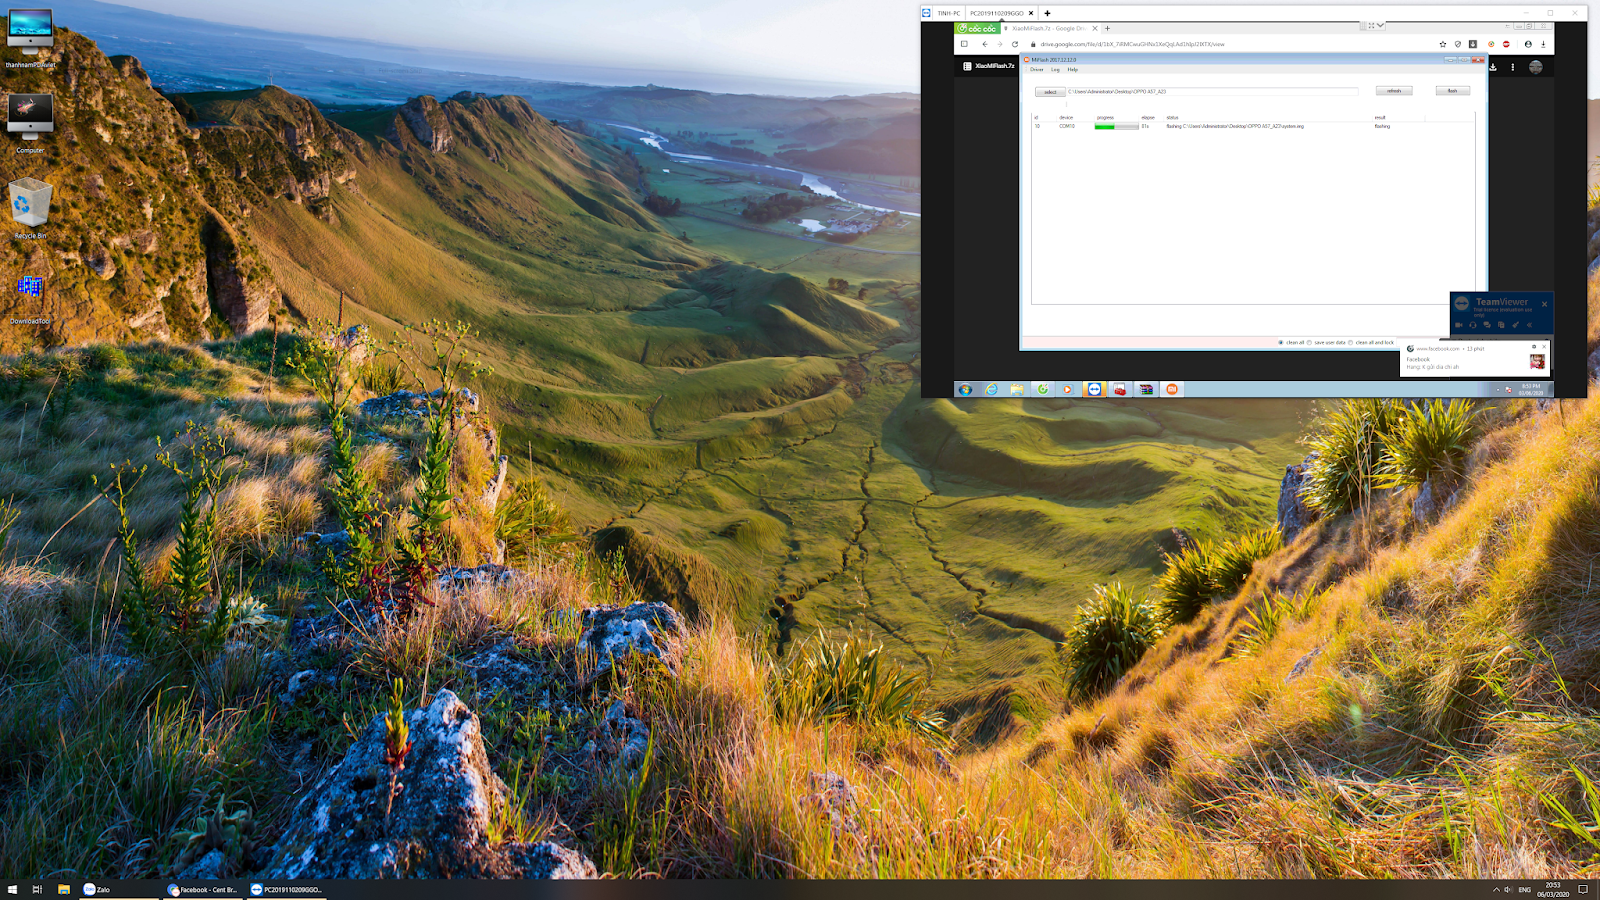
Task: Select the COM10 device row
Action: tap(1252, 126)
